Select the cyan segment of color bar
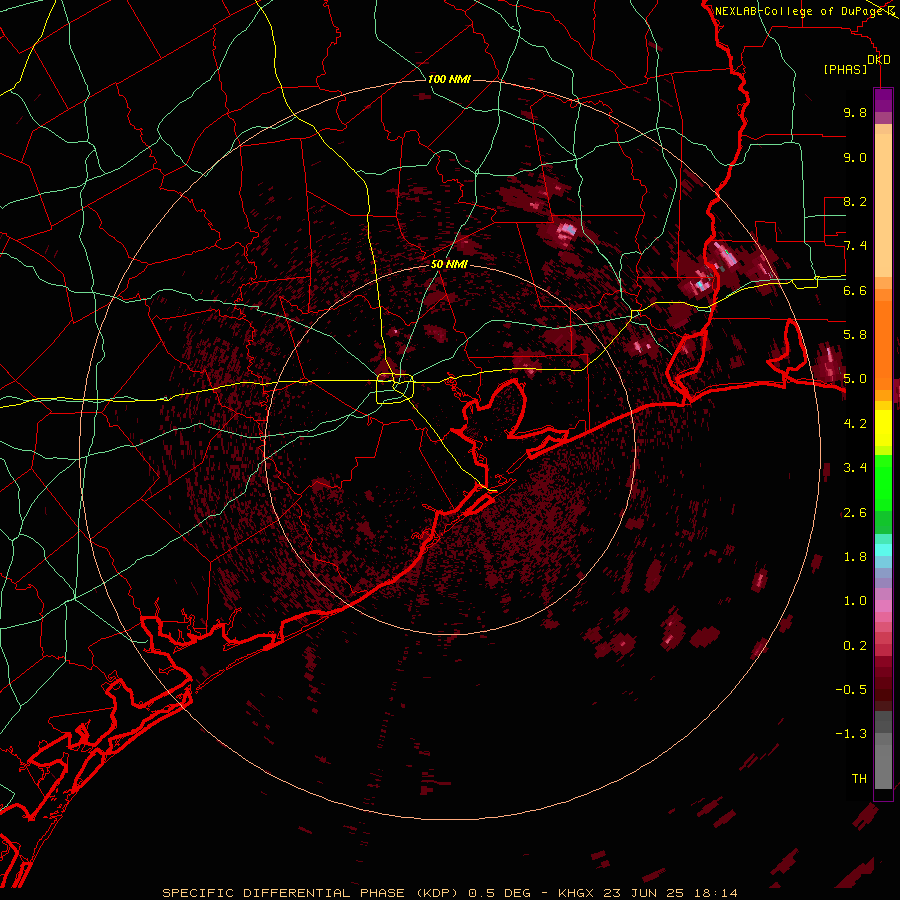This screenshot has width=900, height=900. [883, 550]
